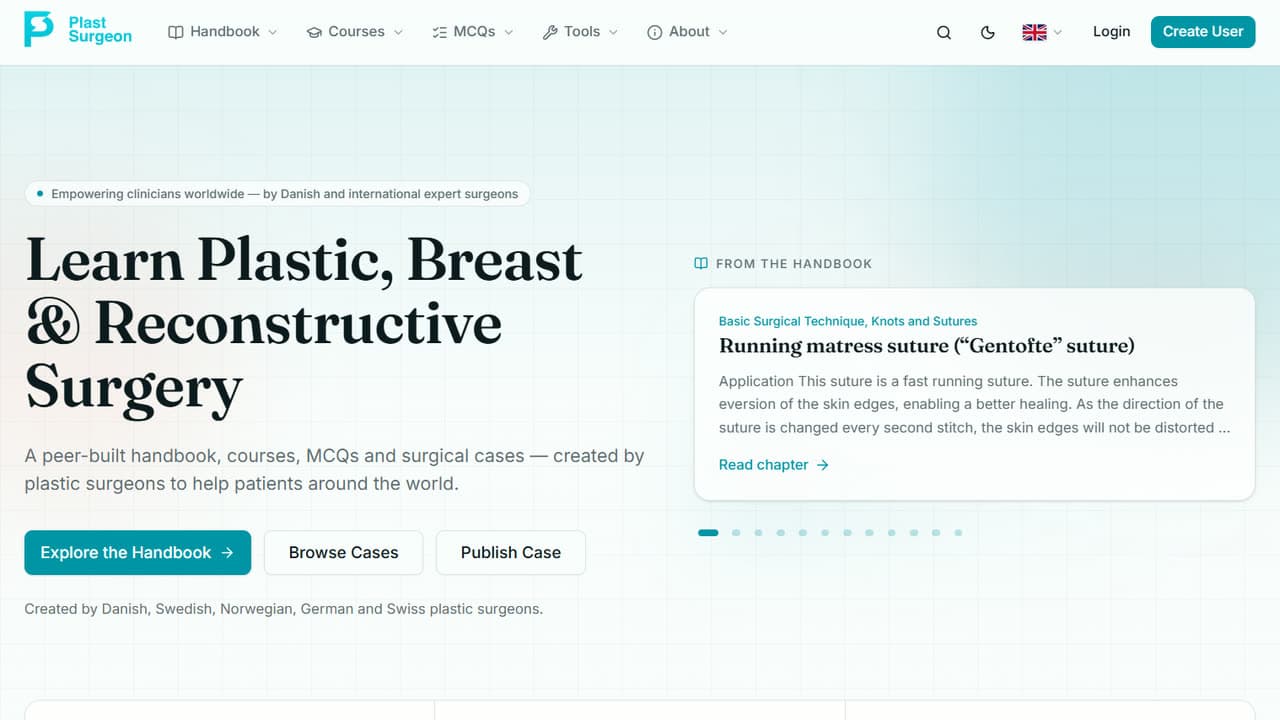
Task: Expand the MCQs dropdown
Action: (x=472, y=32)
